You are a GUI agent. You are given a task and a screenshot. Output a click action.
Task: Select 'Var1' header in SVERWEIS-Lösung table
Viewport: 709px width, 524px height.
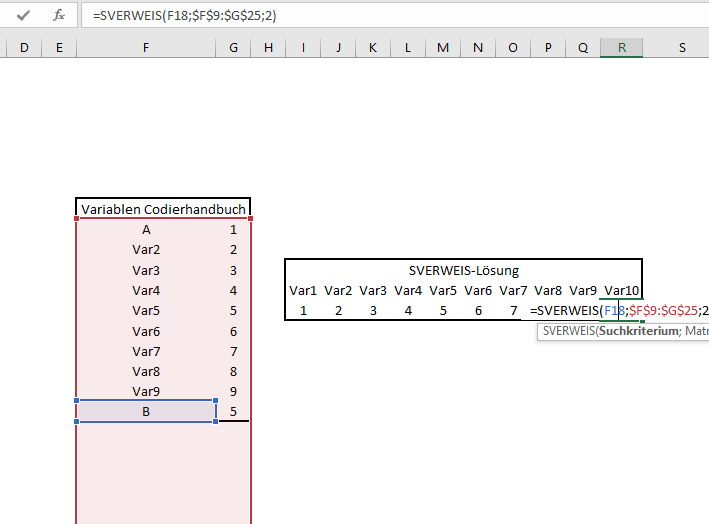pos(303,290)
